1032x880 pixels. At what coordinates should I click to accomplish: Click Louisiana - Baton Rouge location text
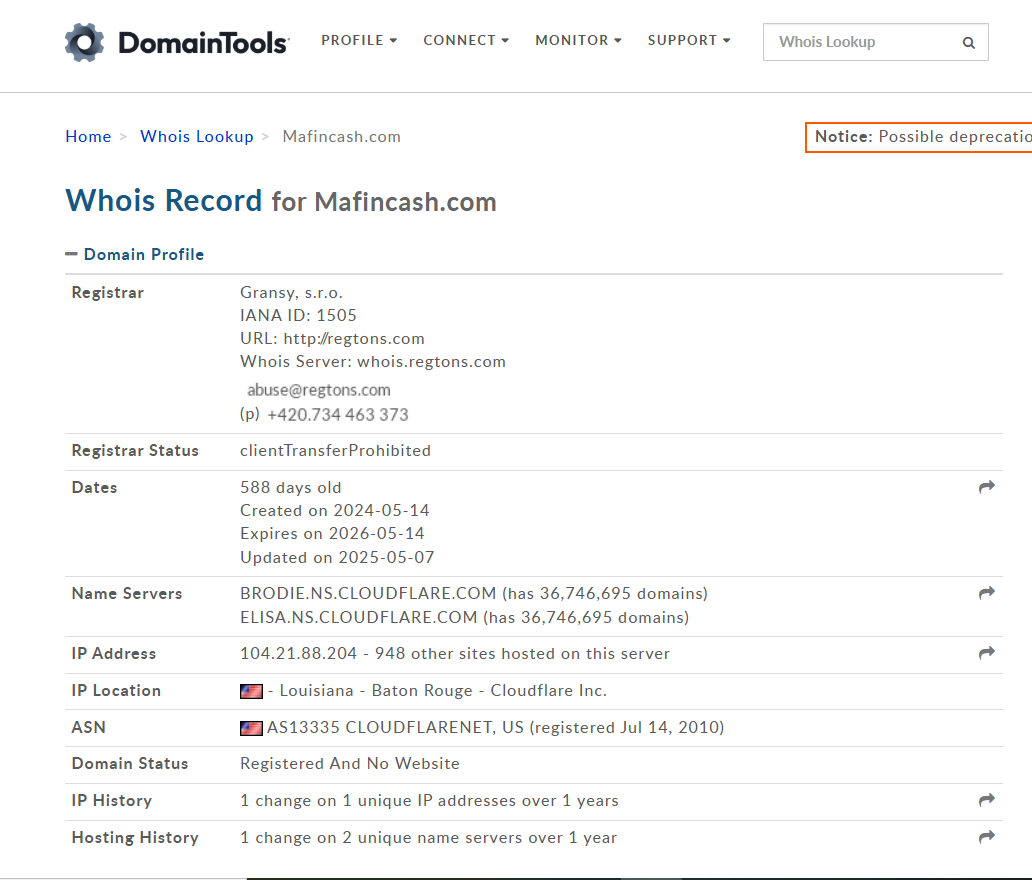(x=376, y=690)
